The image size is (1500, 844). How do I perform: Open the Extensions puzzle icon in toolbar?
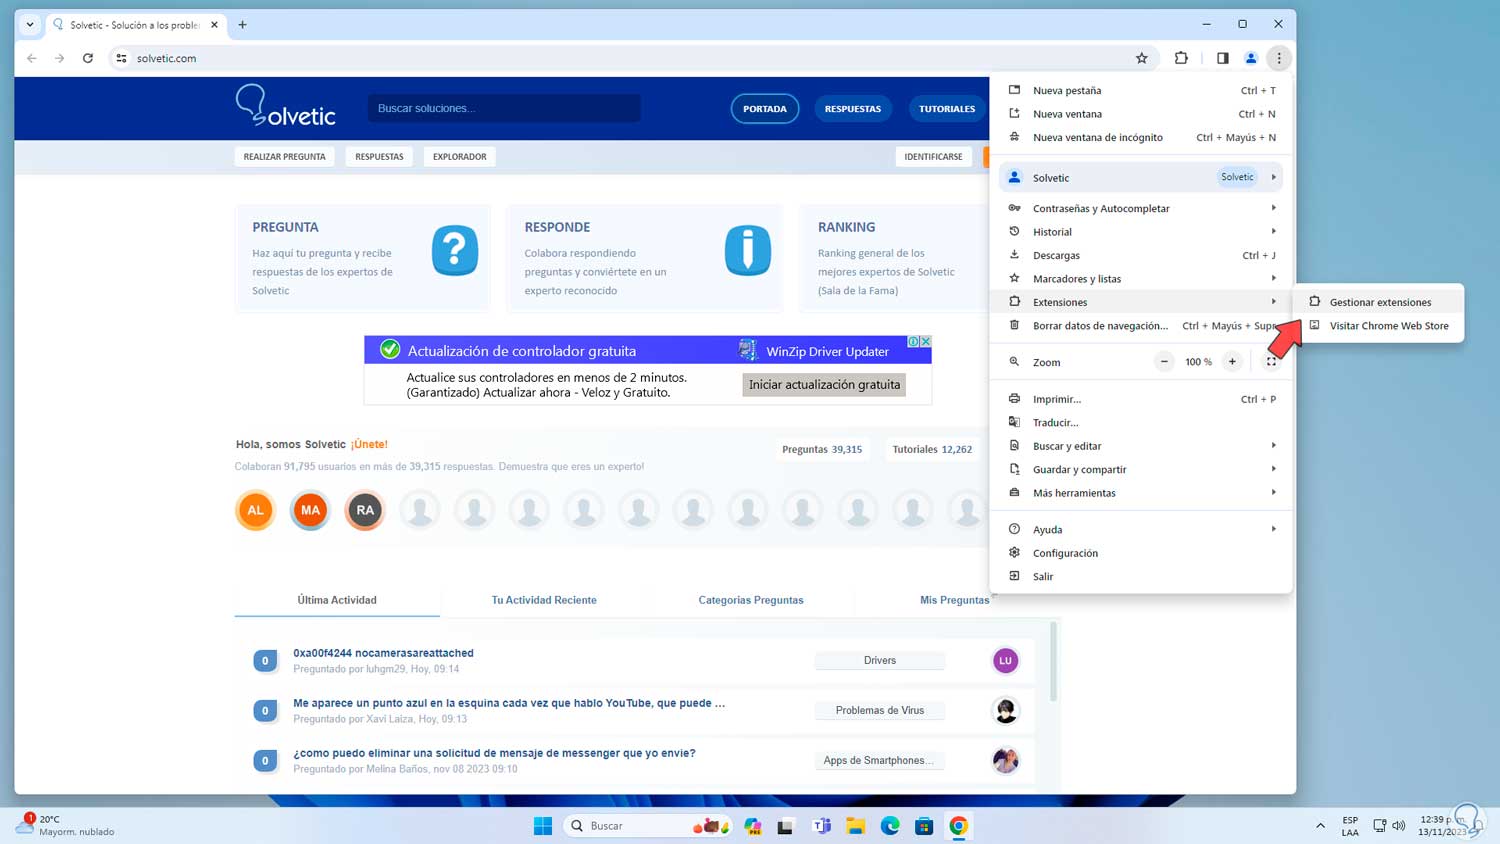point(1181,58)
